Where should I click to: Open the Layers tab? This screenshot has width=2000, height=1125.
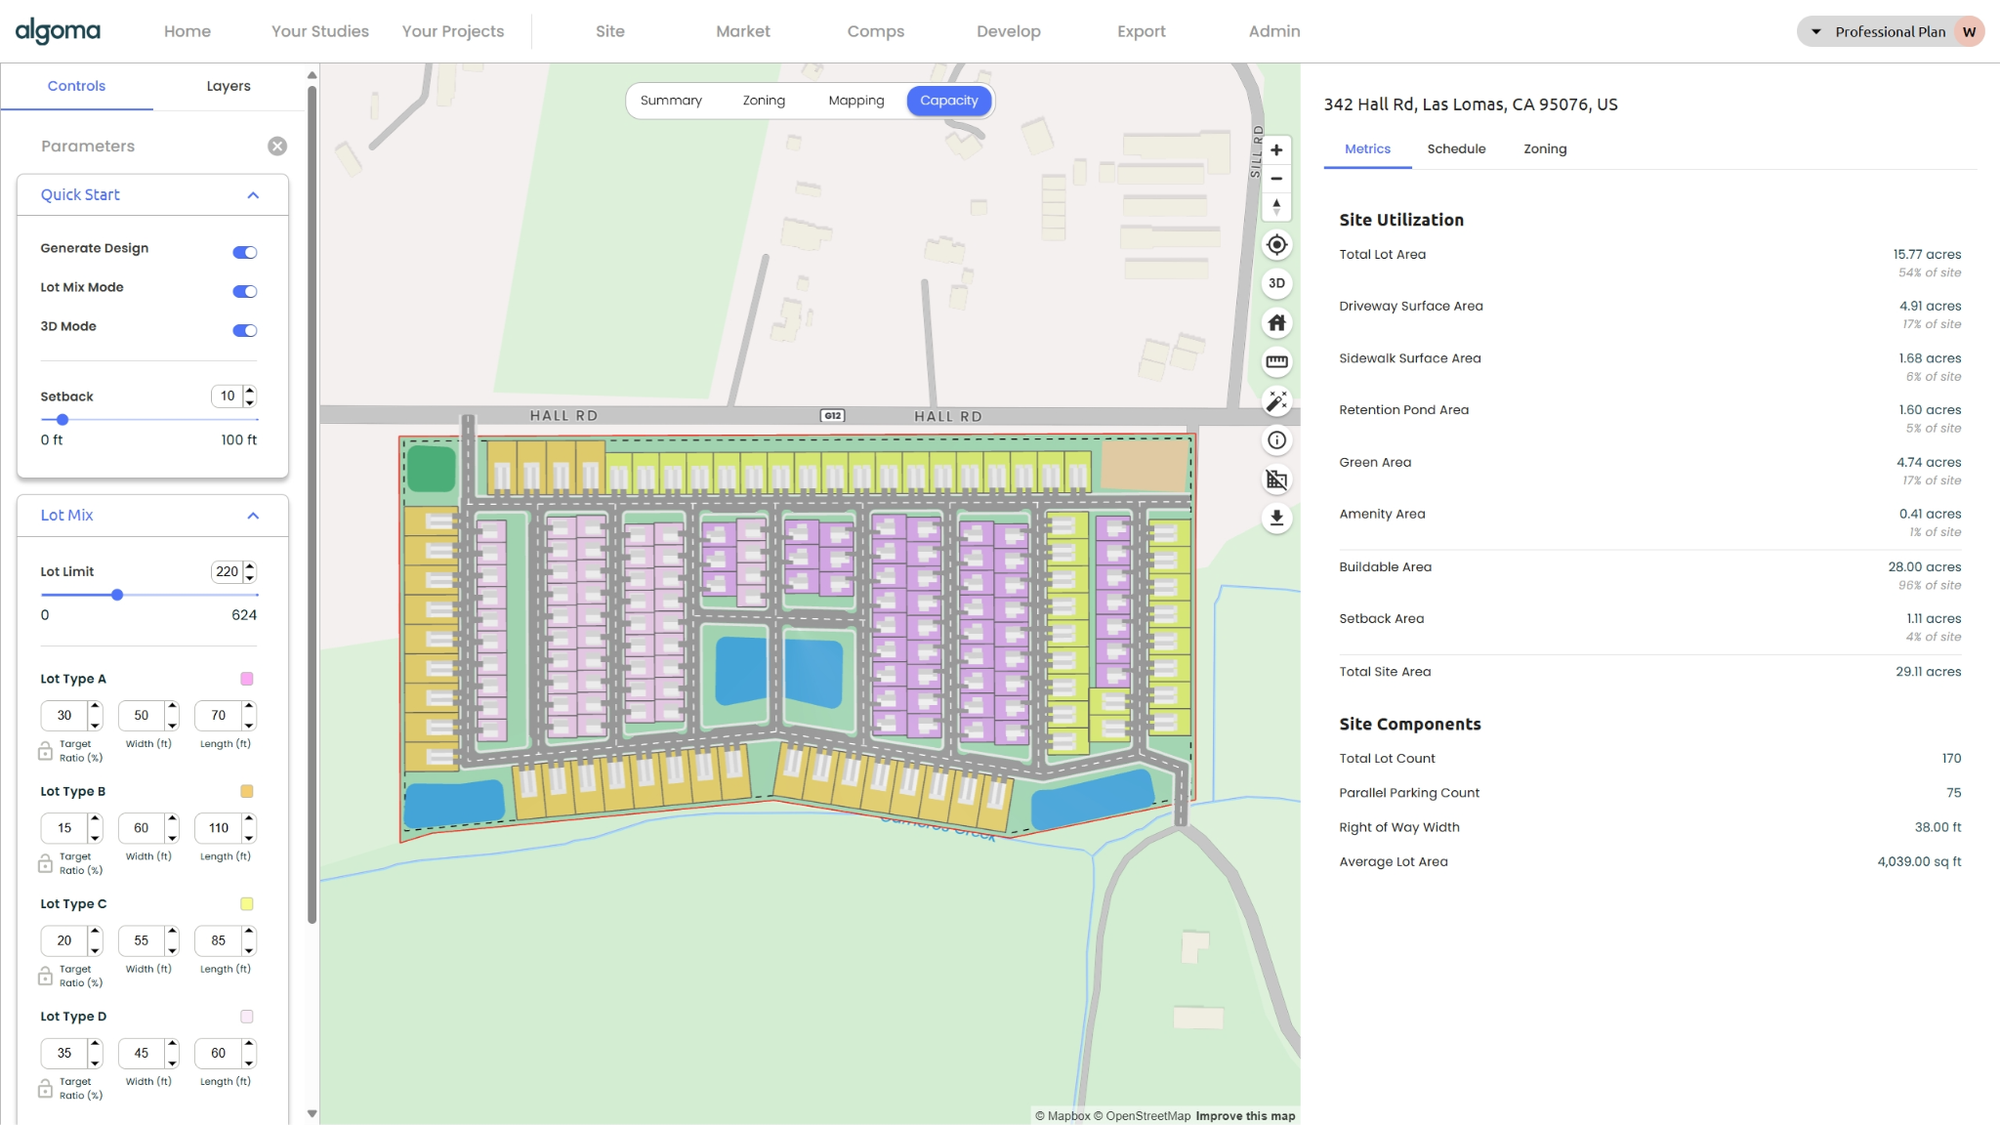(x=228, y=86)
